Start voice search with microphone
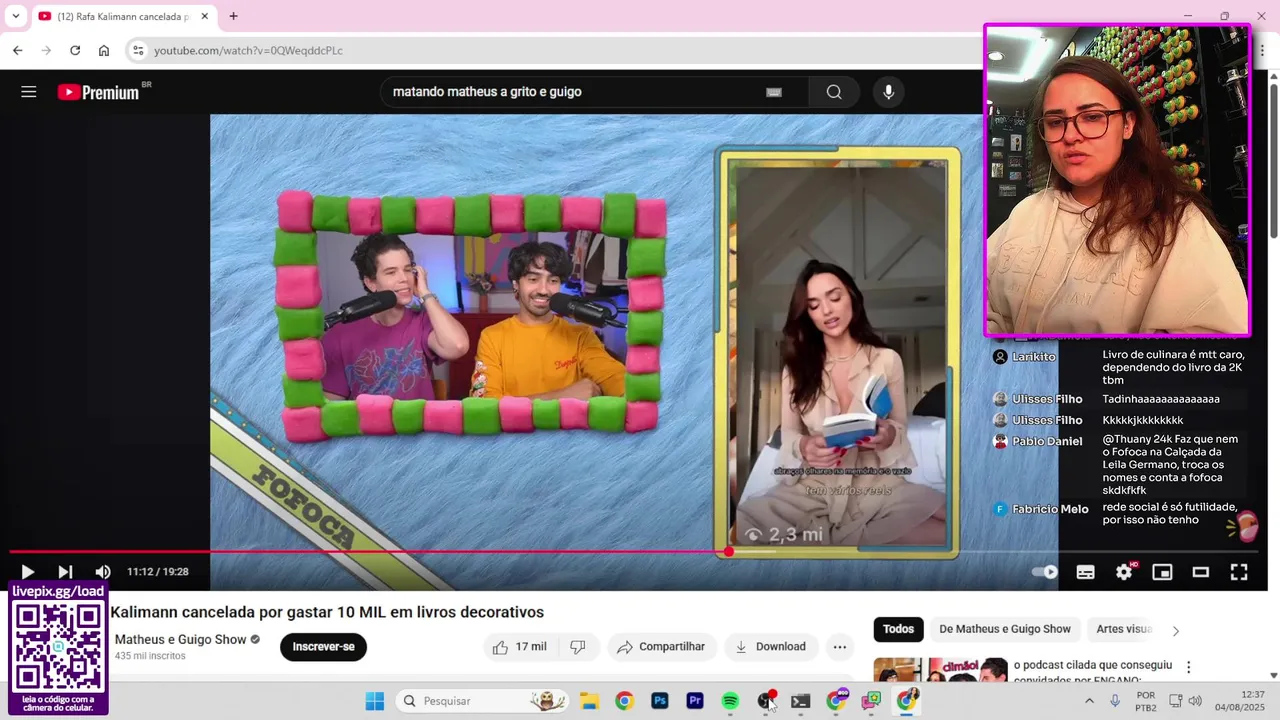The height and width of the screenshot is (720, 1280). tap(888, 92)
